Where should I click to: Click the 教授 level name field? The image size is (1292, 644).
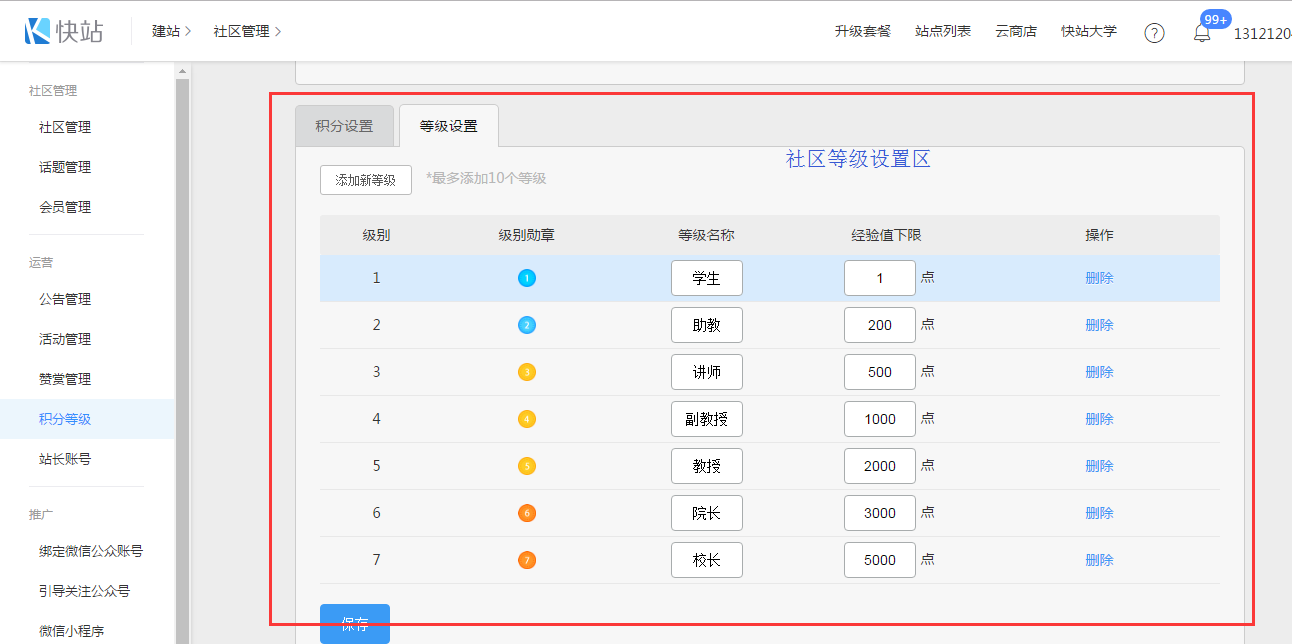click(706, 466)
